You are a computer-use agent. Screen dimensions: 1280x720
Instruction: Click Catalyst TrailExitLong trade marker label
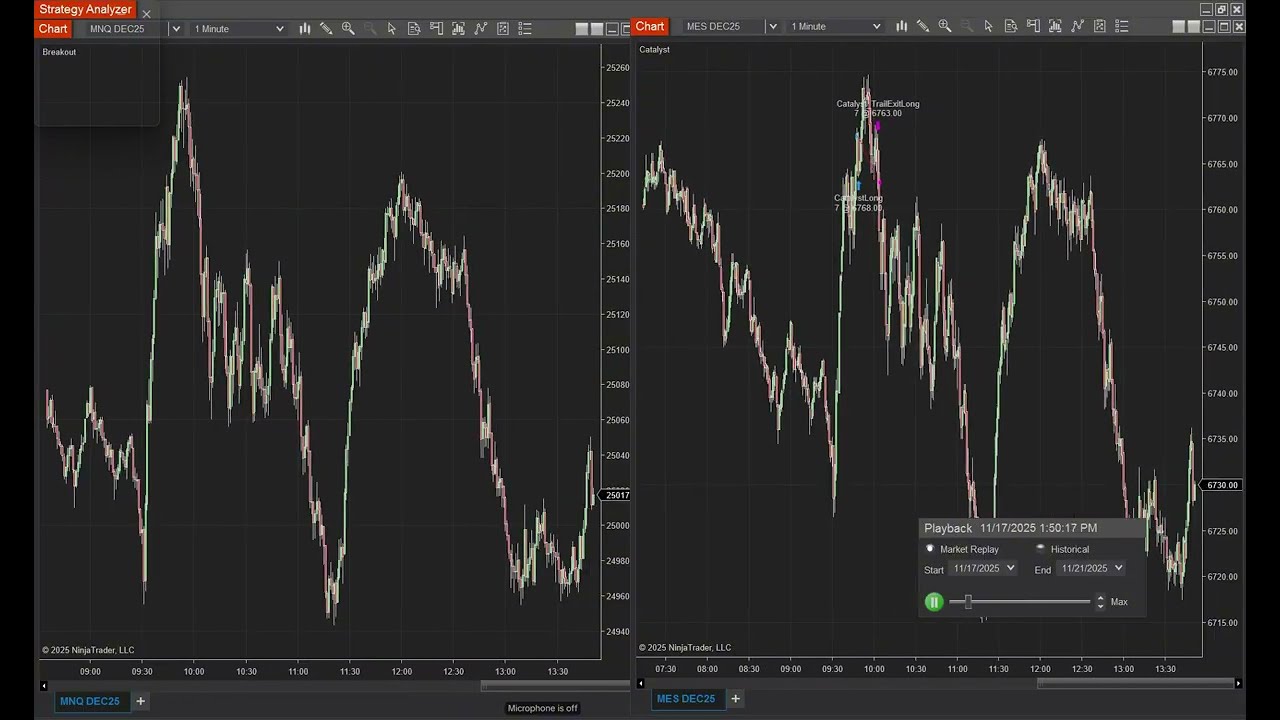point(878,108)
